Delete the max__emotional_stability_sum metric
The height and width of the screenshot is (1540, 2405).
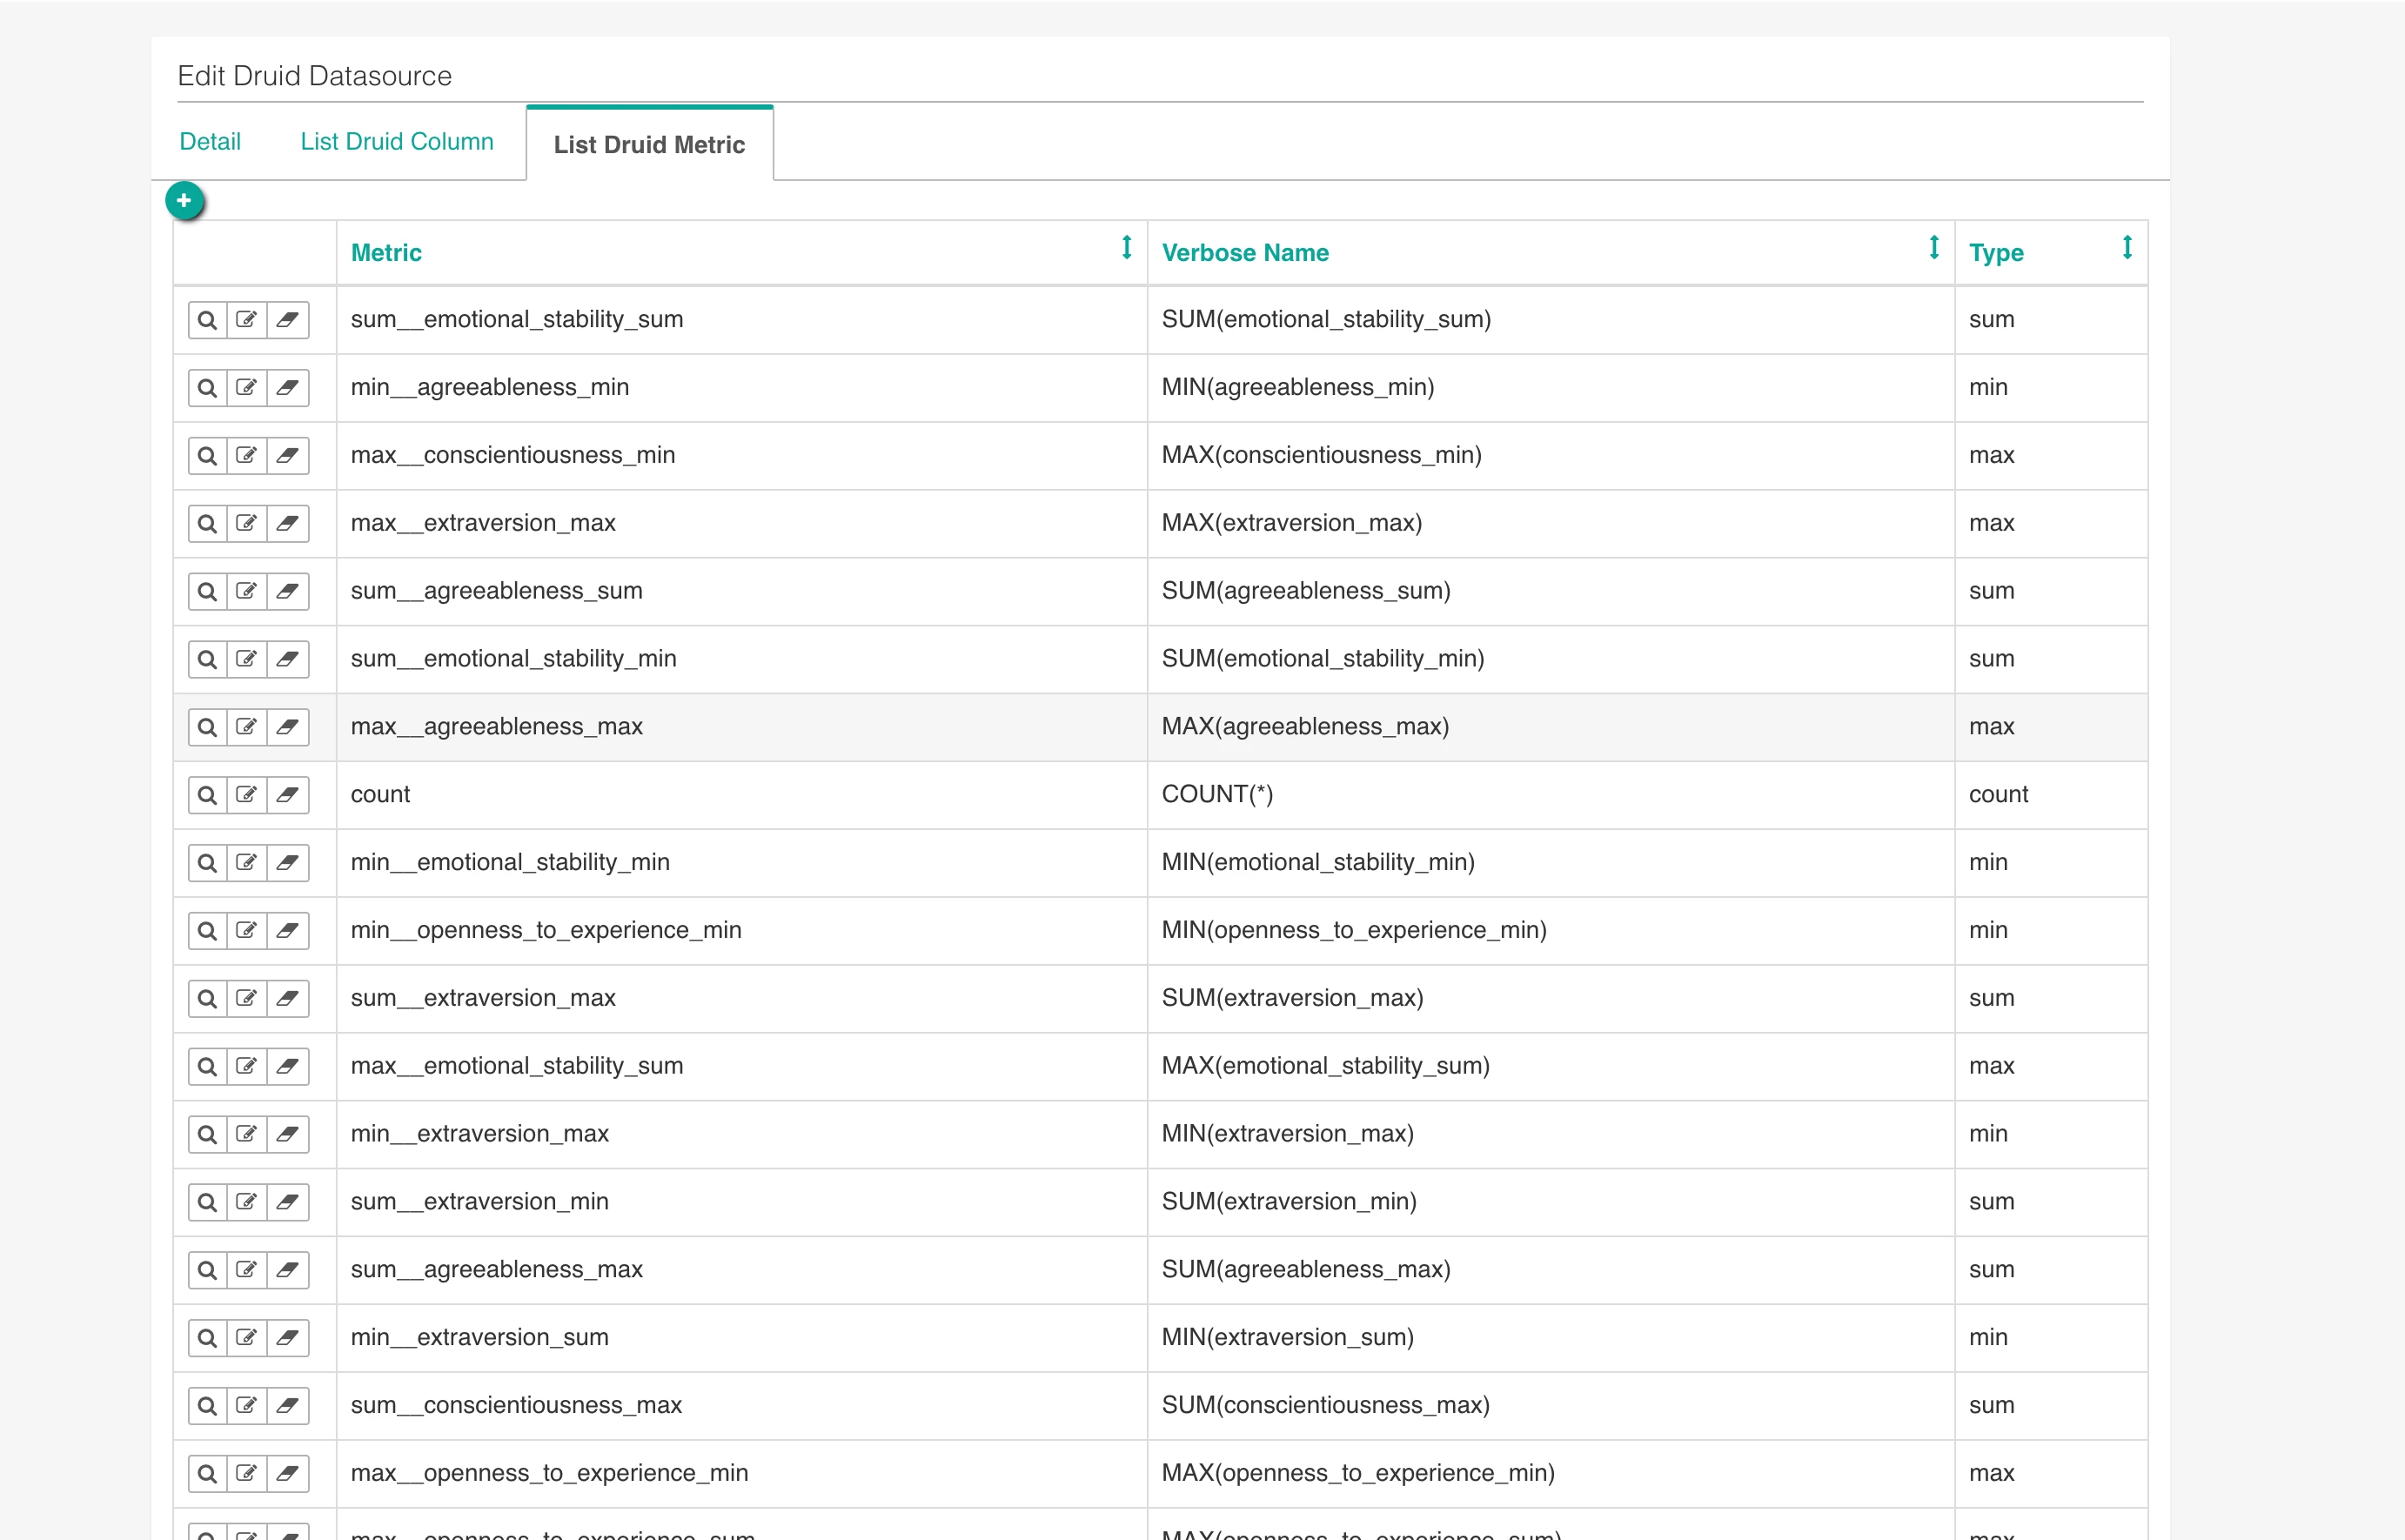[x=288, y=1067]
